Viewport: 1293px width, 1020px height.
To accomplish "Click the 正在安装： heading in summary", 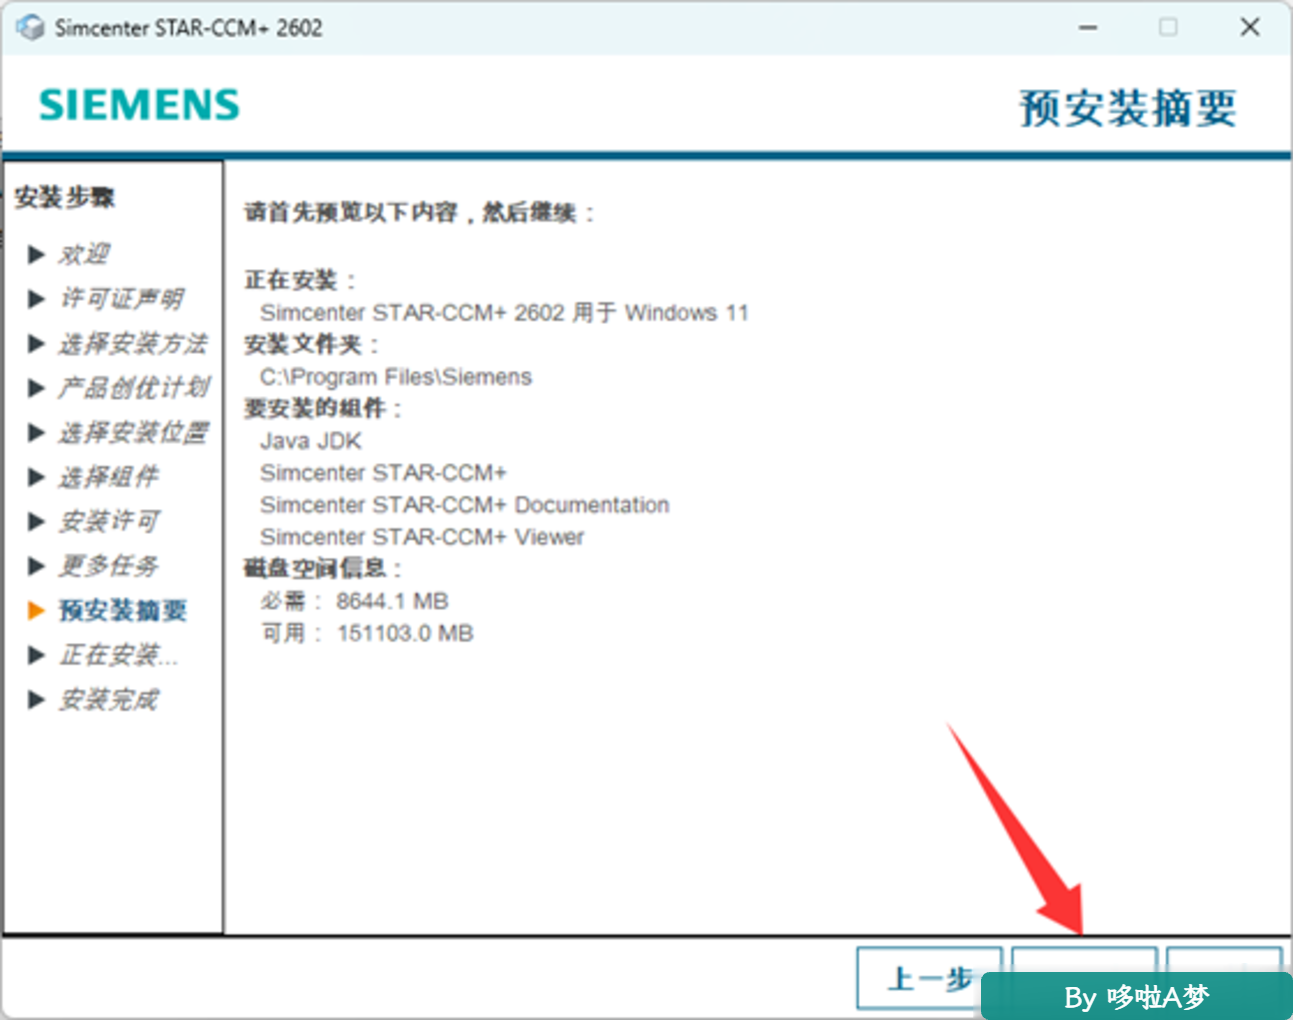I will [301, 280].
